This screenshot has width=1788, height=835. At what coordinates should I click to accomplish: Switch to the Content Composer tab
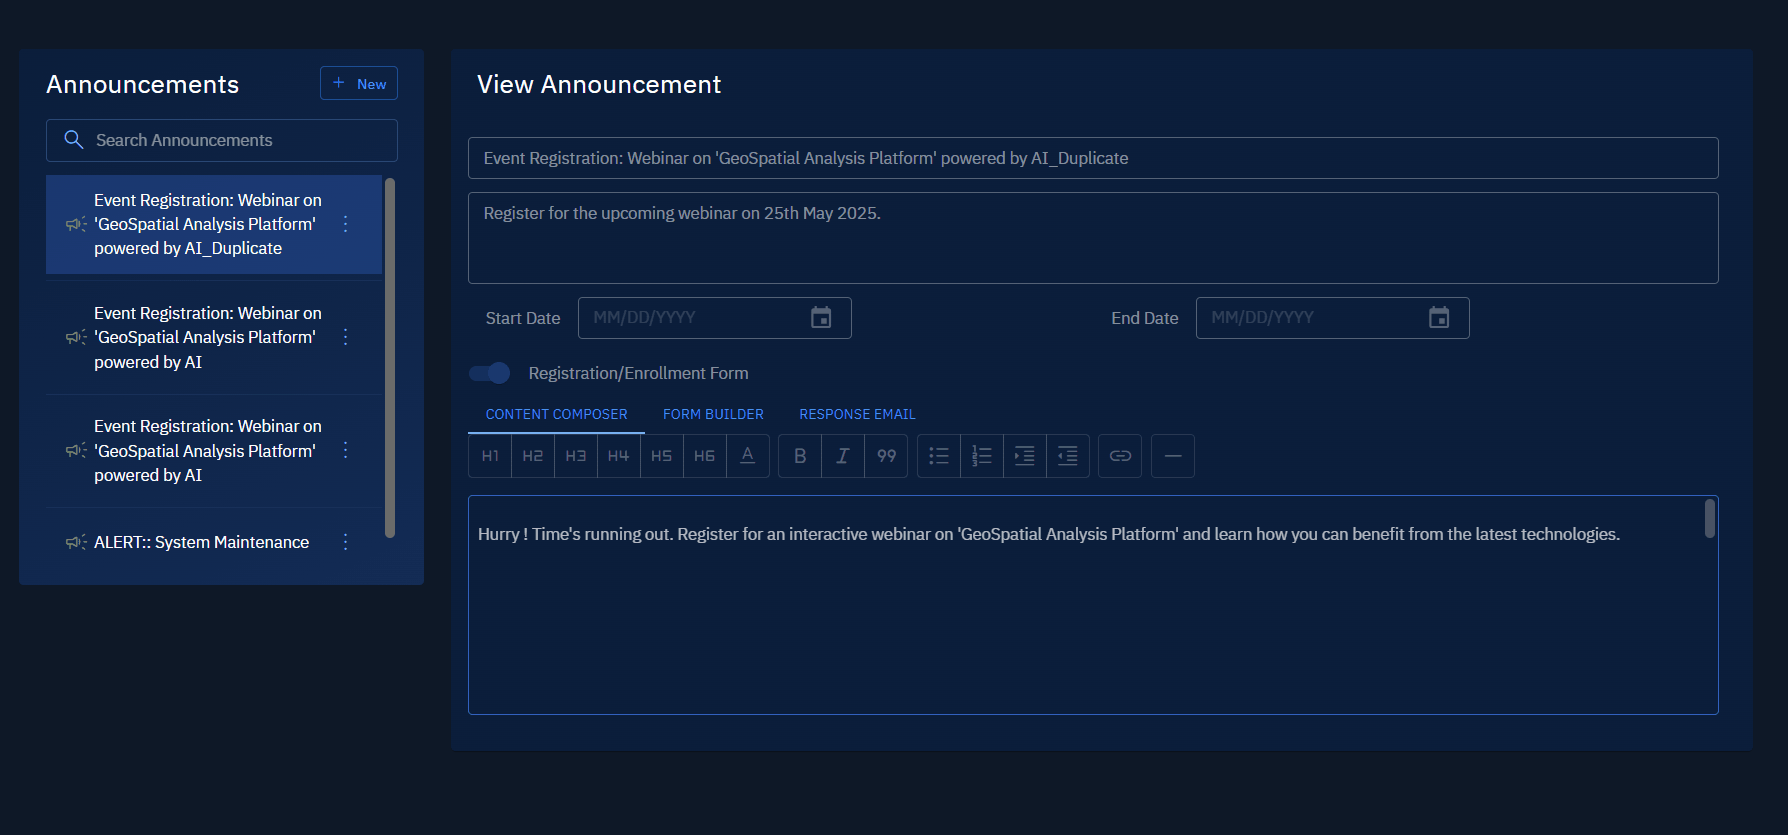[557, 414]
